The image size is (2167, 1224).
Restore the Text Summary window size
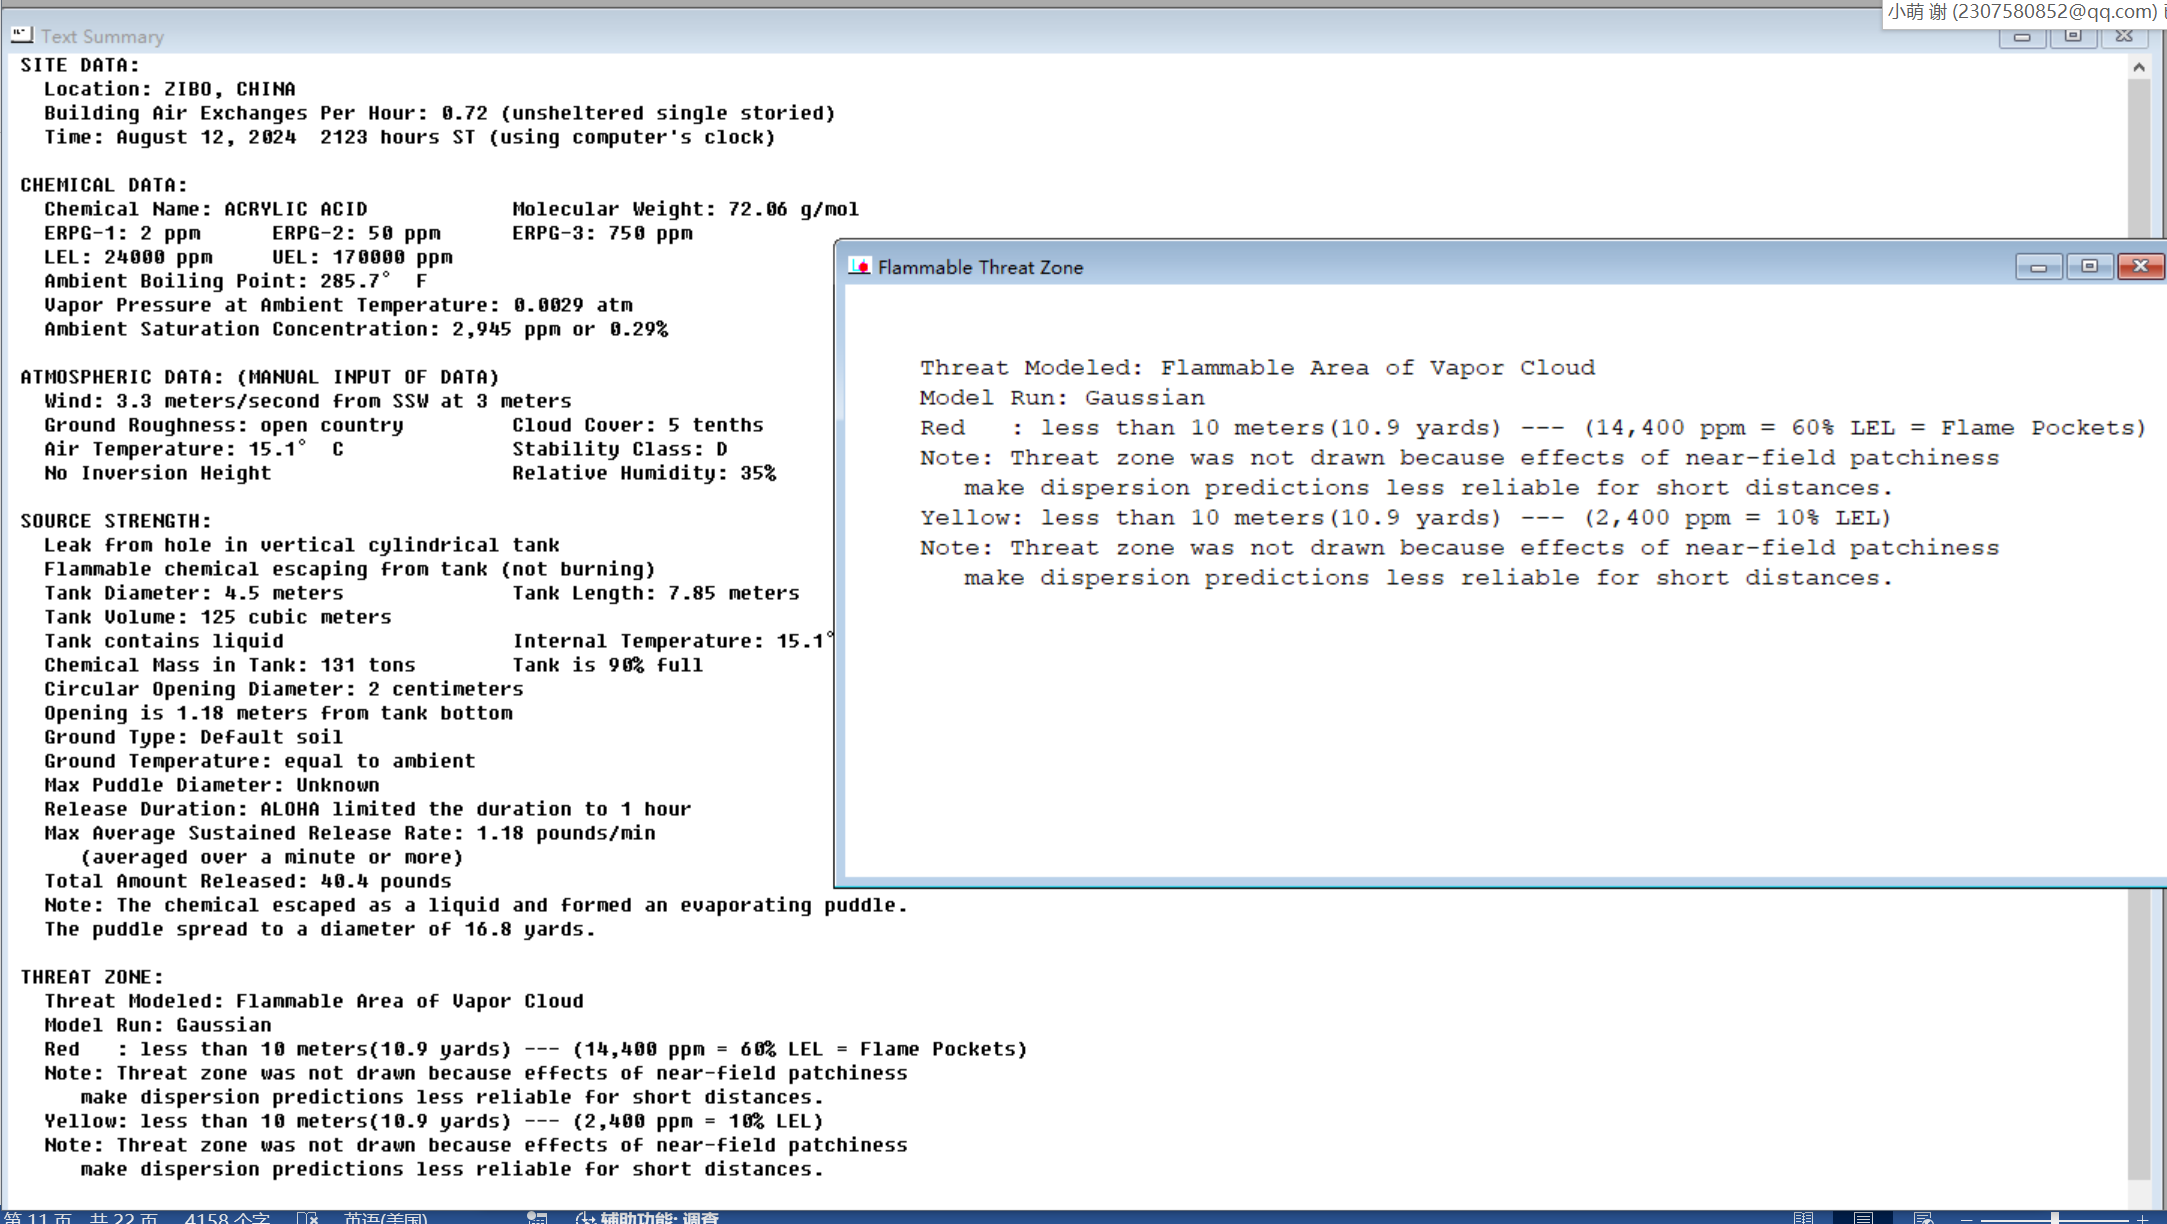(x=2073, y=36)
